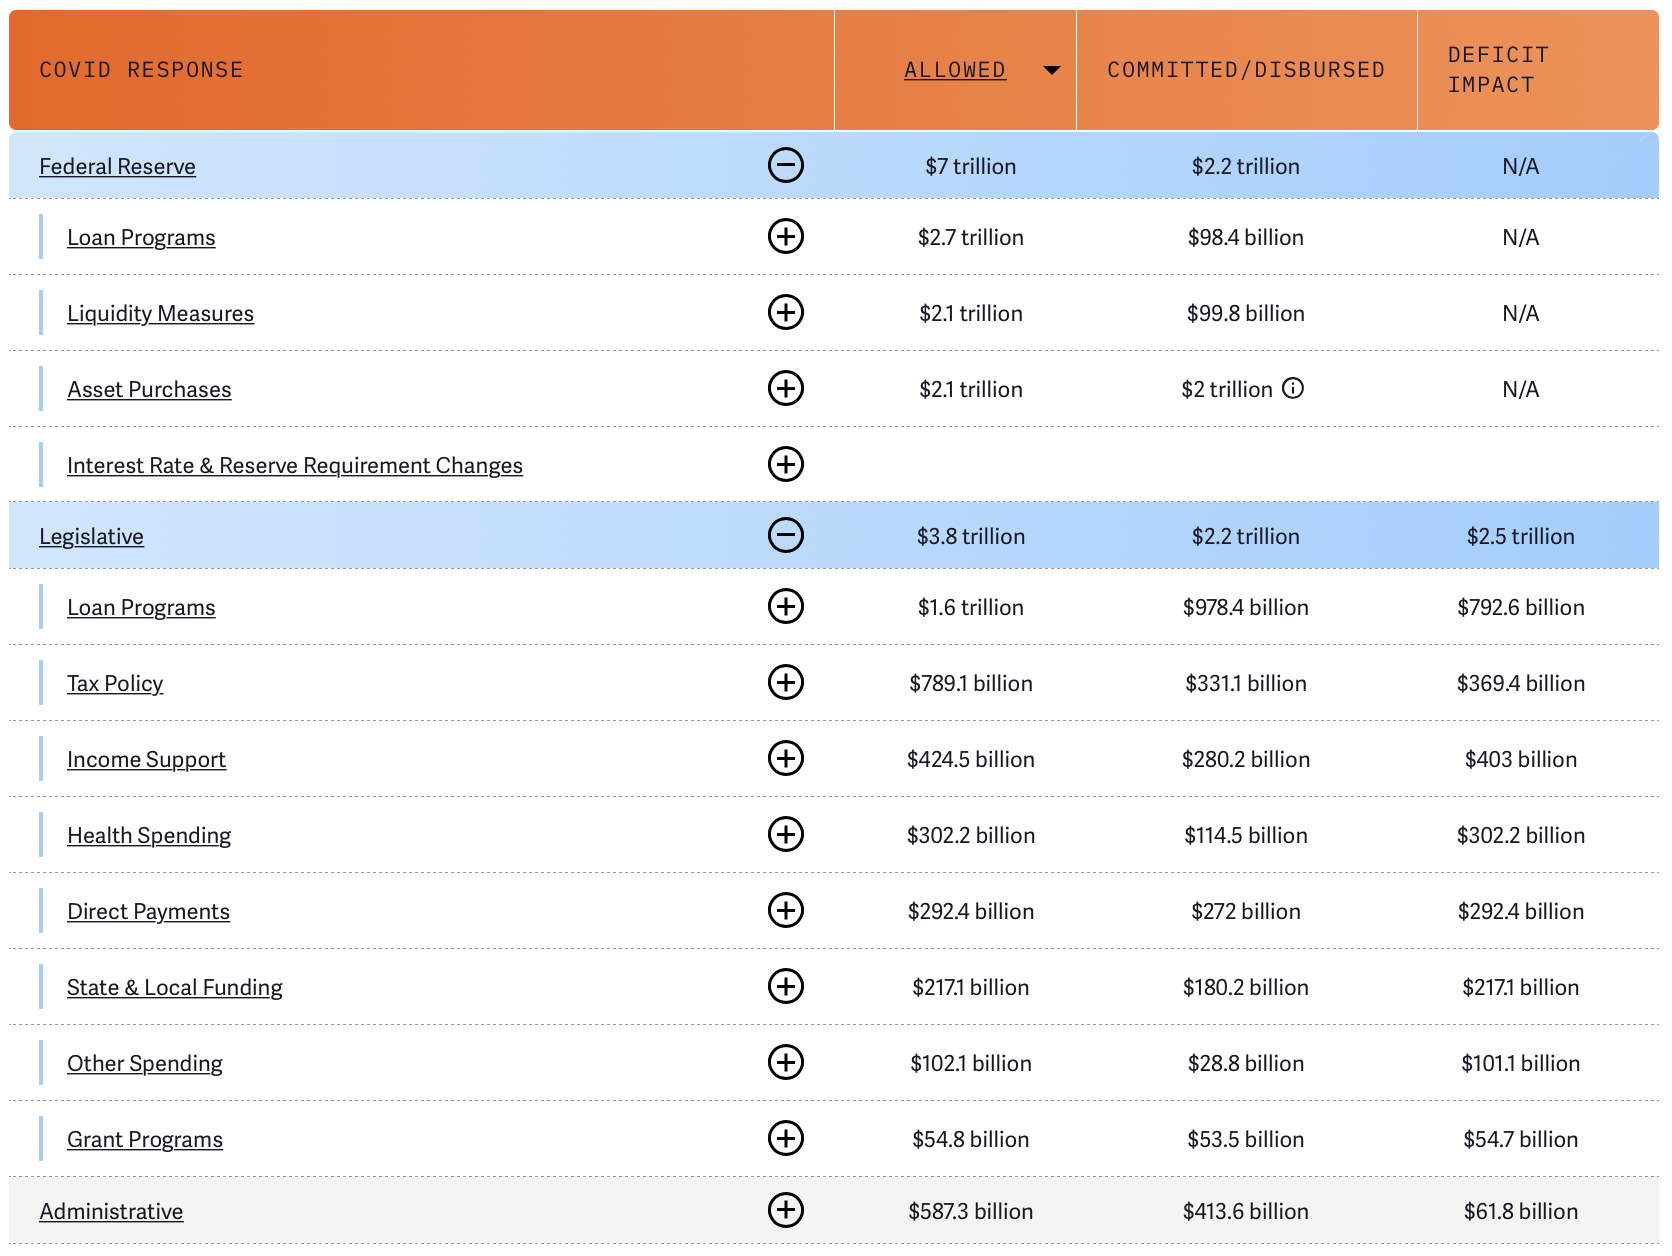The width and height of the screenshot is (1672, 1256).
Task: Sort by the Allowed column header
Action: [954, 70]
